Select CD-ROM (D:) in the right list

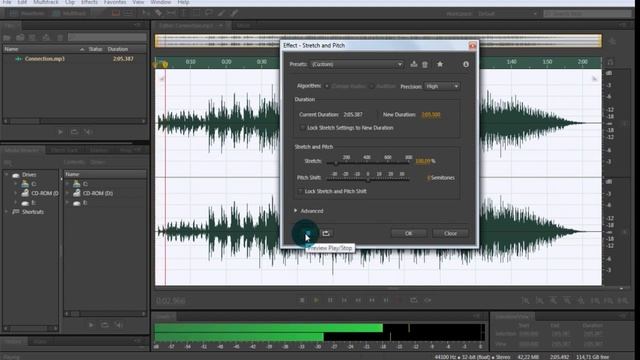[x=98, y=193]
